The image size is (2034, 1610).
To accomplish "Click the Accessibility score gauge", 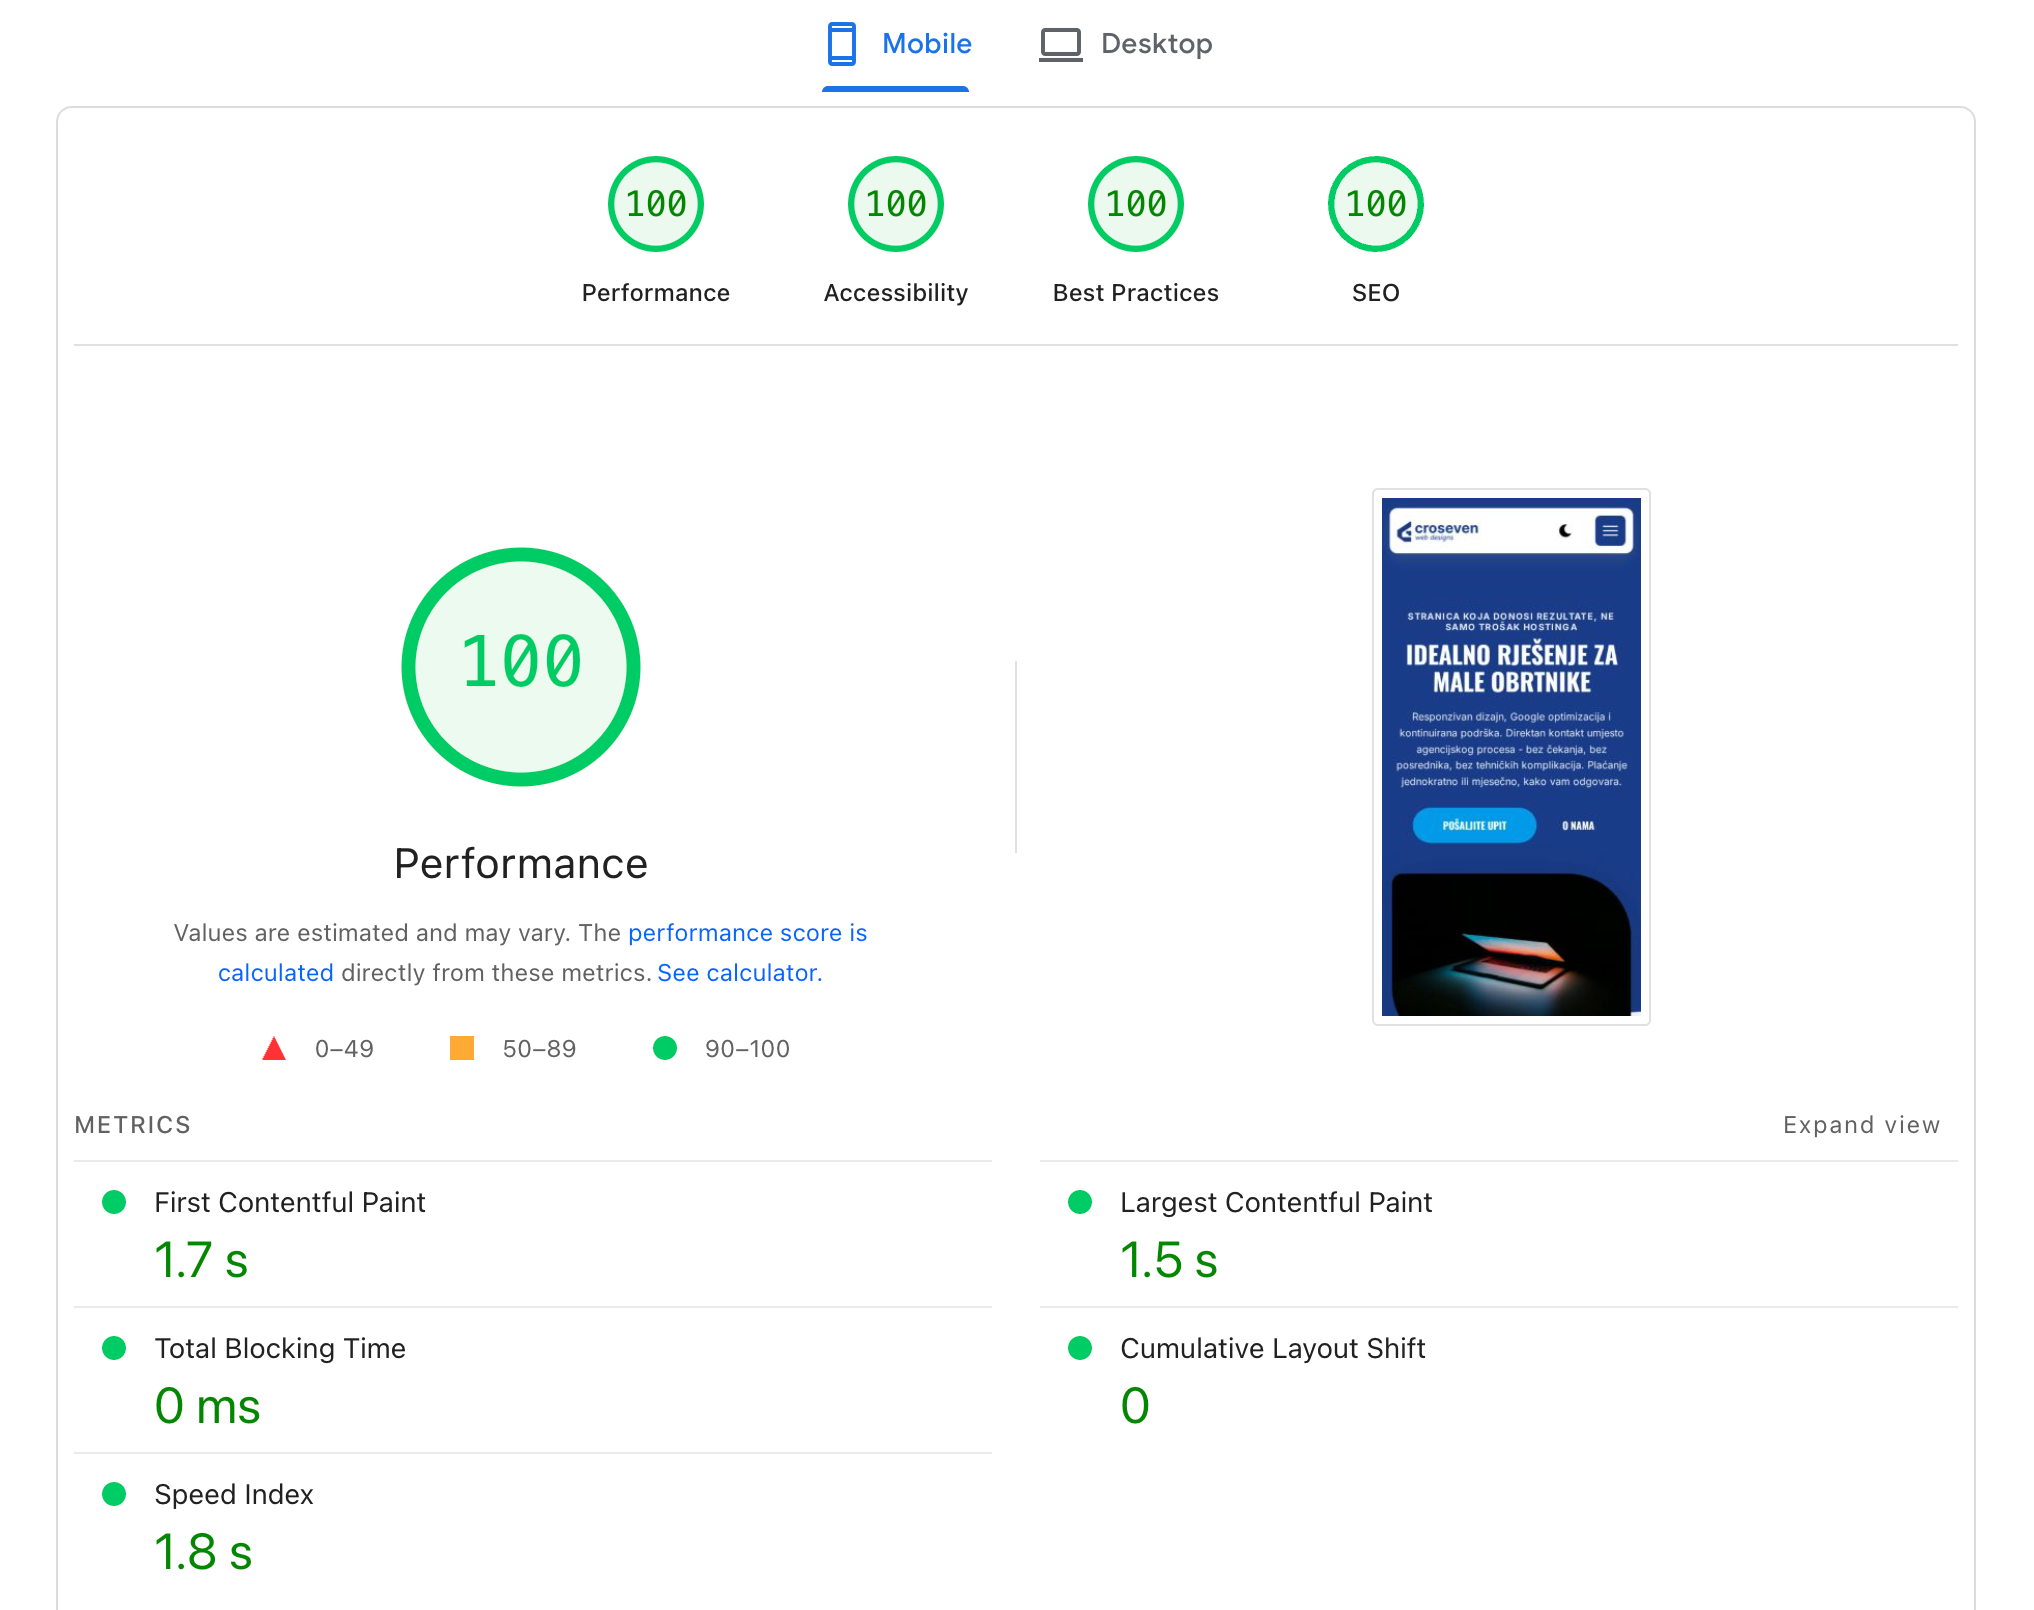I will pos(895,204).
